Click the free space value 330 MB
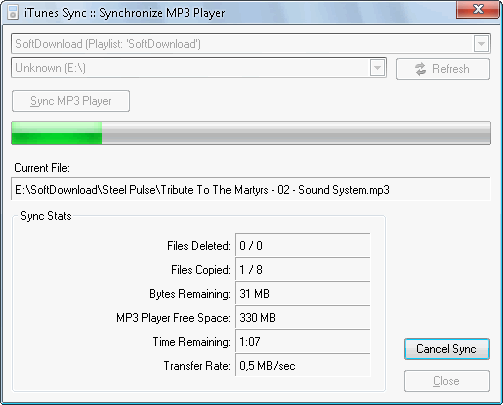Image resolution: width=503 pixels, height=405 pixels. (x=303, y=318)
